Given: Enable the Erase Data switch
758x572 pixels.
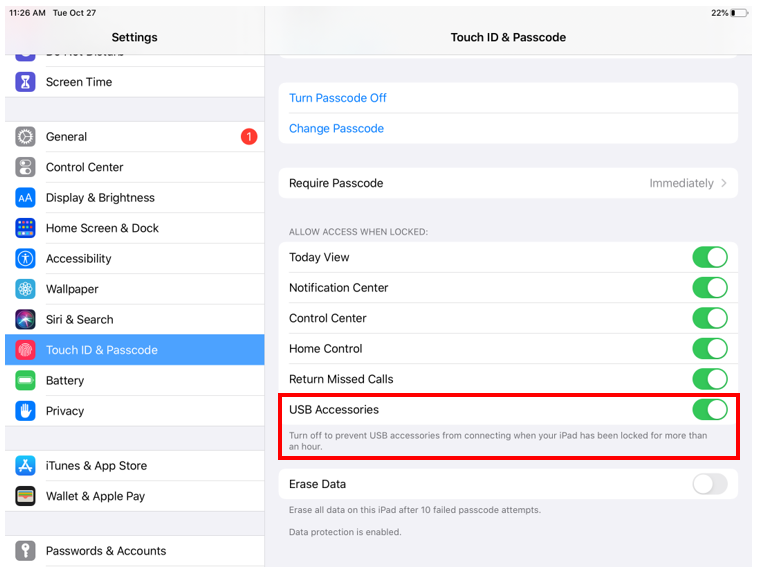Looking at the screenshot, I should coord(709,484).
